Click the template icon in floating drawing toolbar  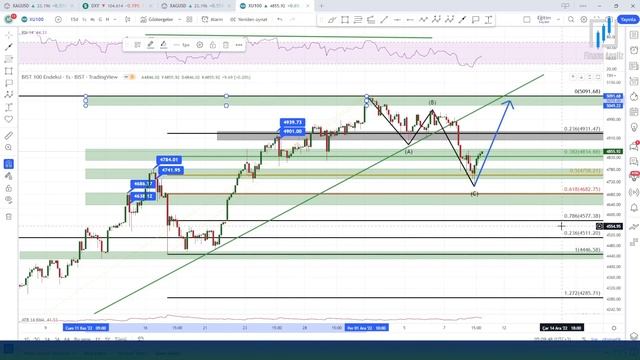pyautogui.click(x=138, y=45)
